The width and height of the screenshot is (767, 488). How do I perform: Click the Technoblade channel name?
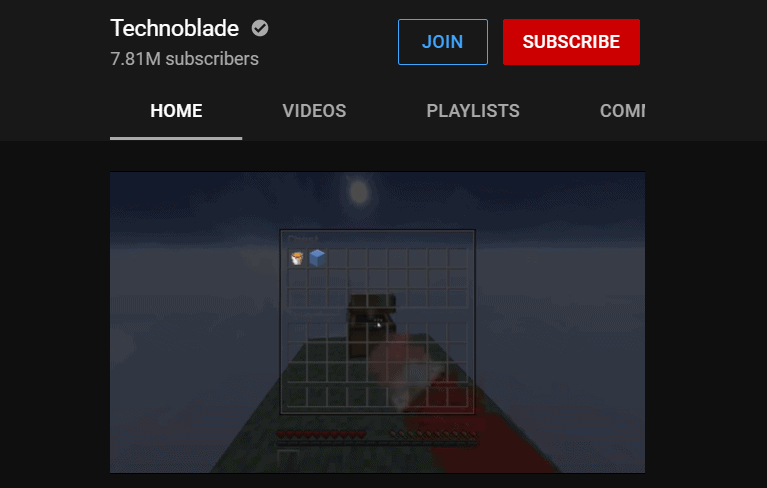(175, 28)
